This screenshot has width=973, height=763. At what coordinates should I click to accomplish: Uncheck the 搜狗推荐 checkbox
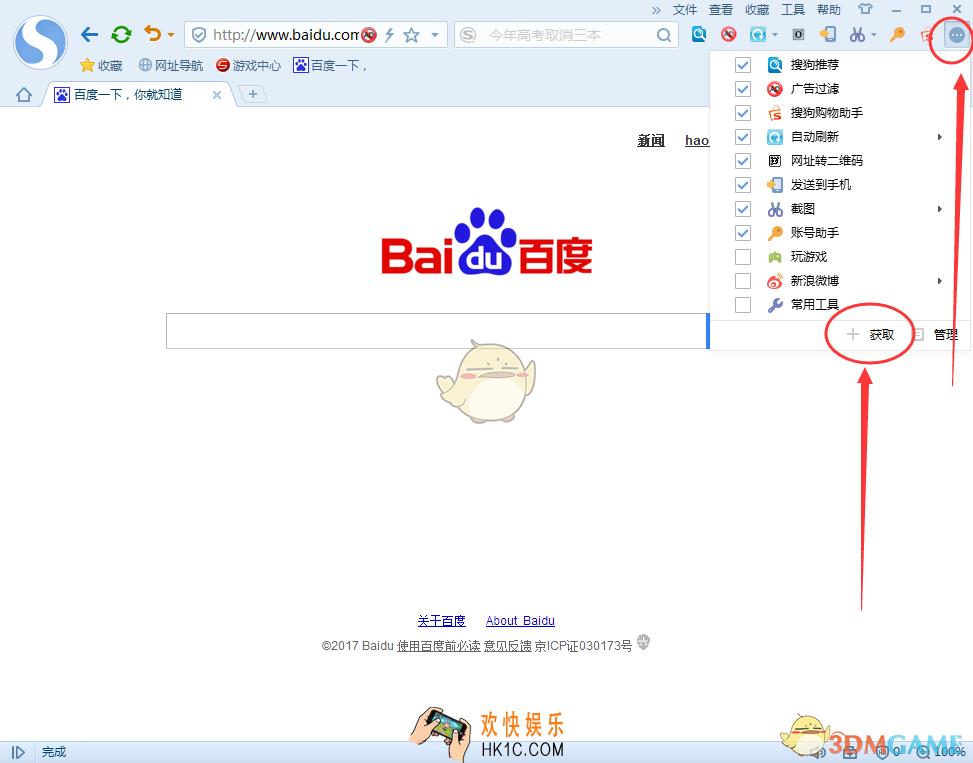coord(743,65)
